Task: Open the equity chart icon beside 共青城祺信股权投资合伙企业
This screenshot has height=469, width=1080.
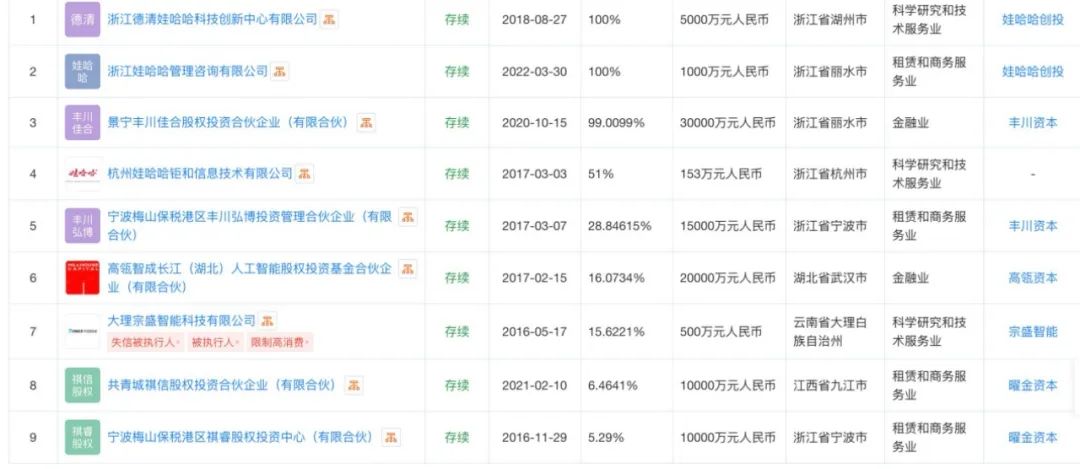Action: [355, 385]
